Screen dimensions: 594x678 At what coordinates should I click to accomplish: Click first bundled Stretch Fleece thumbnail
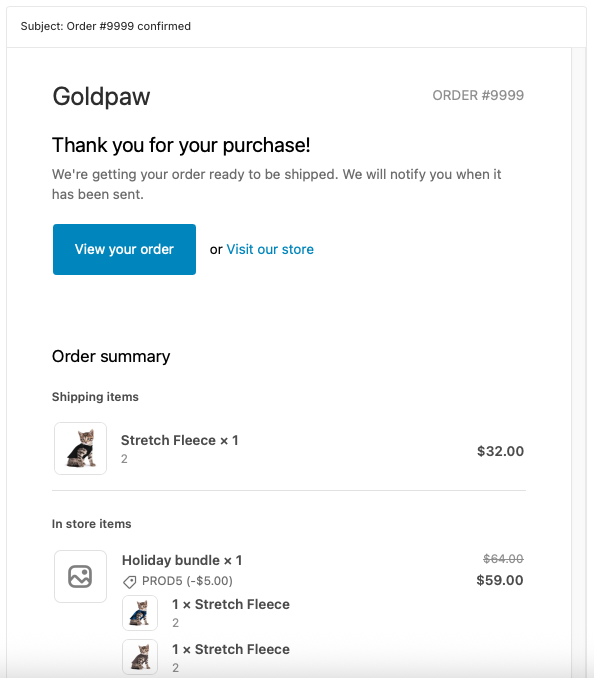140,613
